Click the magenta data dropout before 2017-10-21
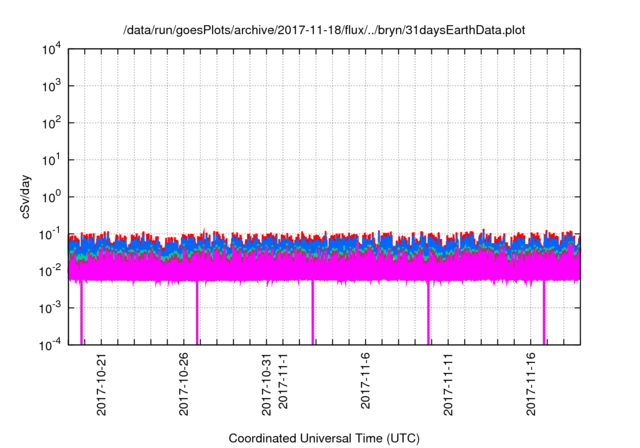 pyautogui.click(x=81, y=313)
